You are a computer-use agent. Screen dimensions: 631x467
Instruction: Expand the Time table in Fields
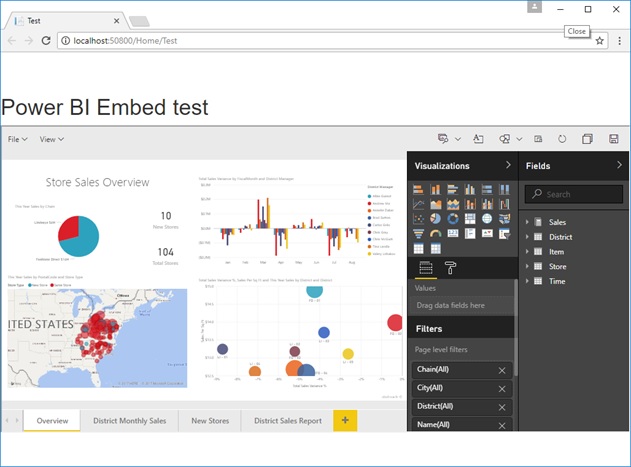527,281
